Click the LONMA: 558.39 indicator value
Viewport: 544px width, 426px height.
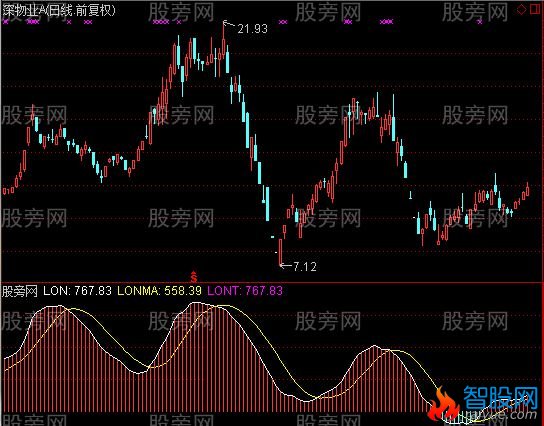click(160, 290)
